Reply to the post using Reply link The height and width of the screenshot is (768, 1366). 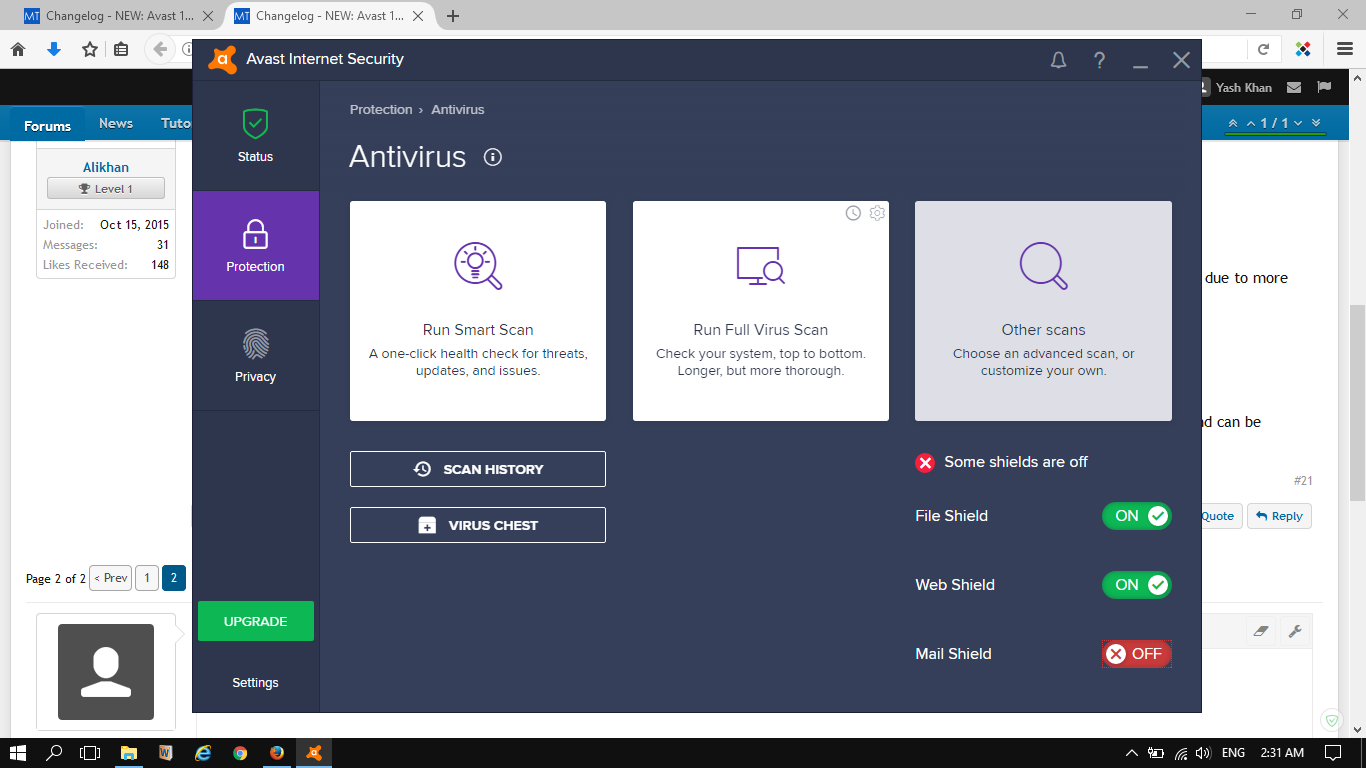pyautogui.click(x=1279, y=516)
